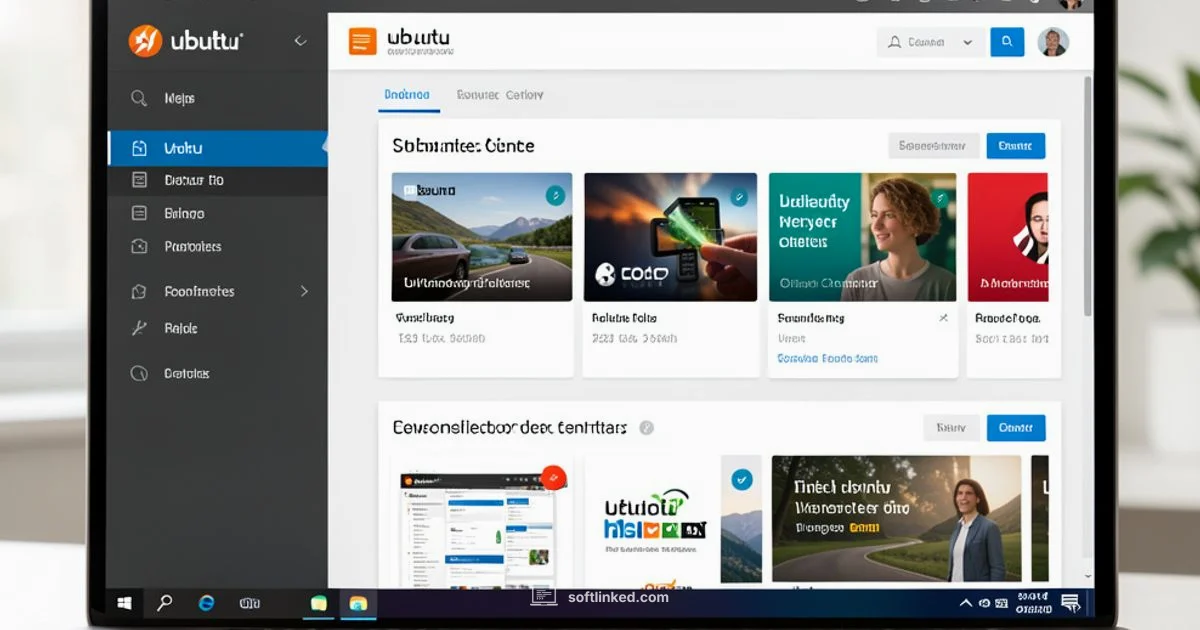The image size is (1200, 630).
Task: Expand the chevron next to the header search field
Action: [x=966, y=42]
